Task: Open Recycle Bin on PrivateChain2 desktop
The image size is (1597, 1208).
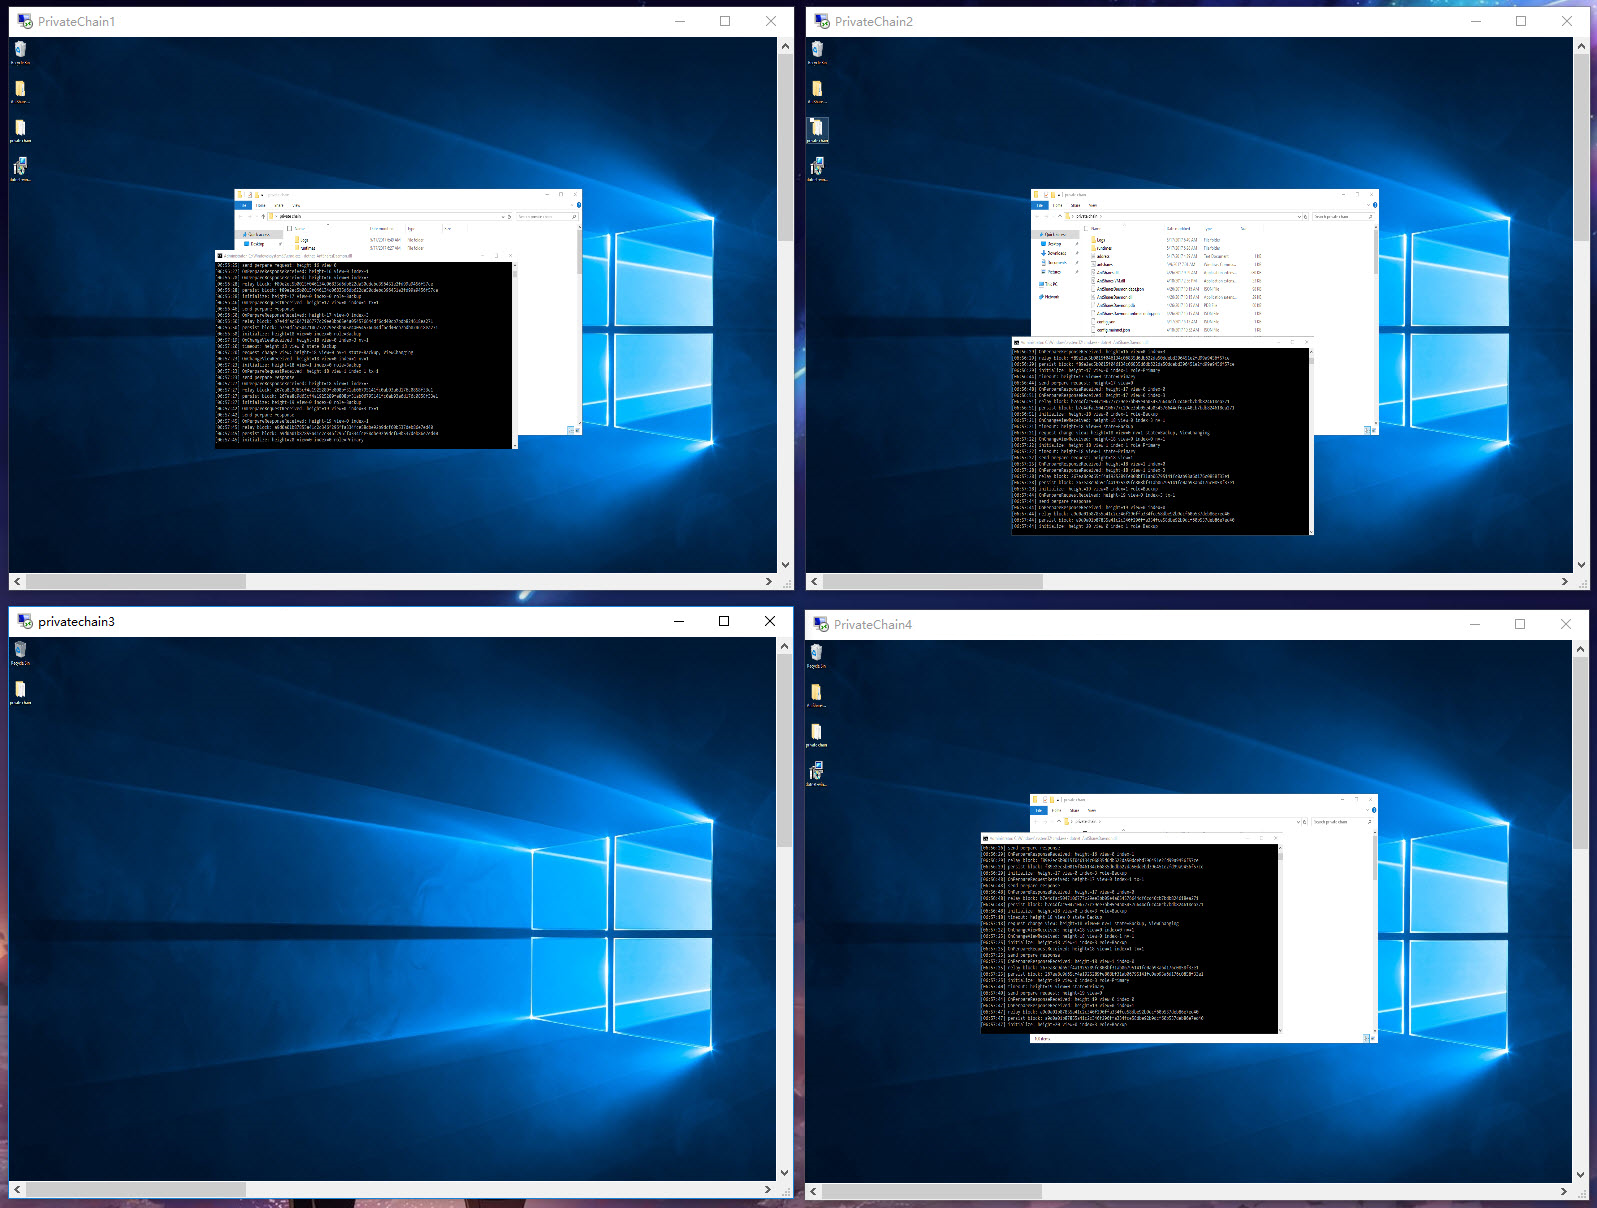Action: (817, 50)
